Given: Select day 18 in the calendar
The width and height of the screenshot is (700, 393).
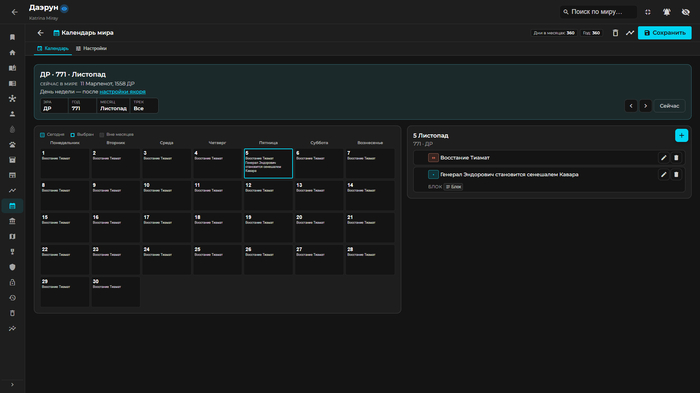Looking at the screenshot, I should 217,228.
